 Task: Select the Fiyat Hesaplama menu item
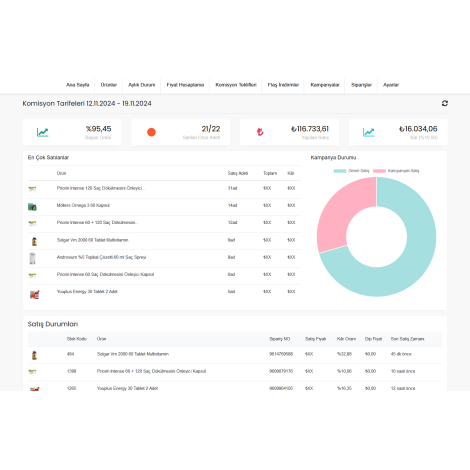pyautogui.click(x=185, y=85)
